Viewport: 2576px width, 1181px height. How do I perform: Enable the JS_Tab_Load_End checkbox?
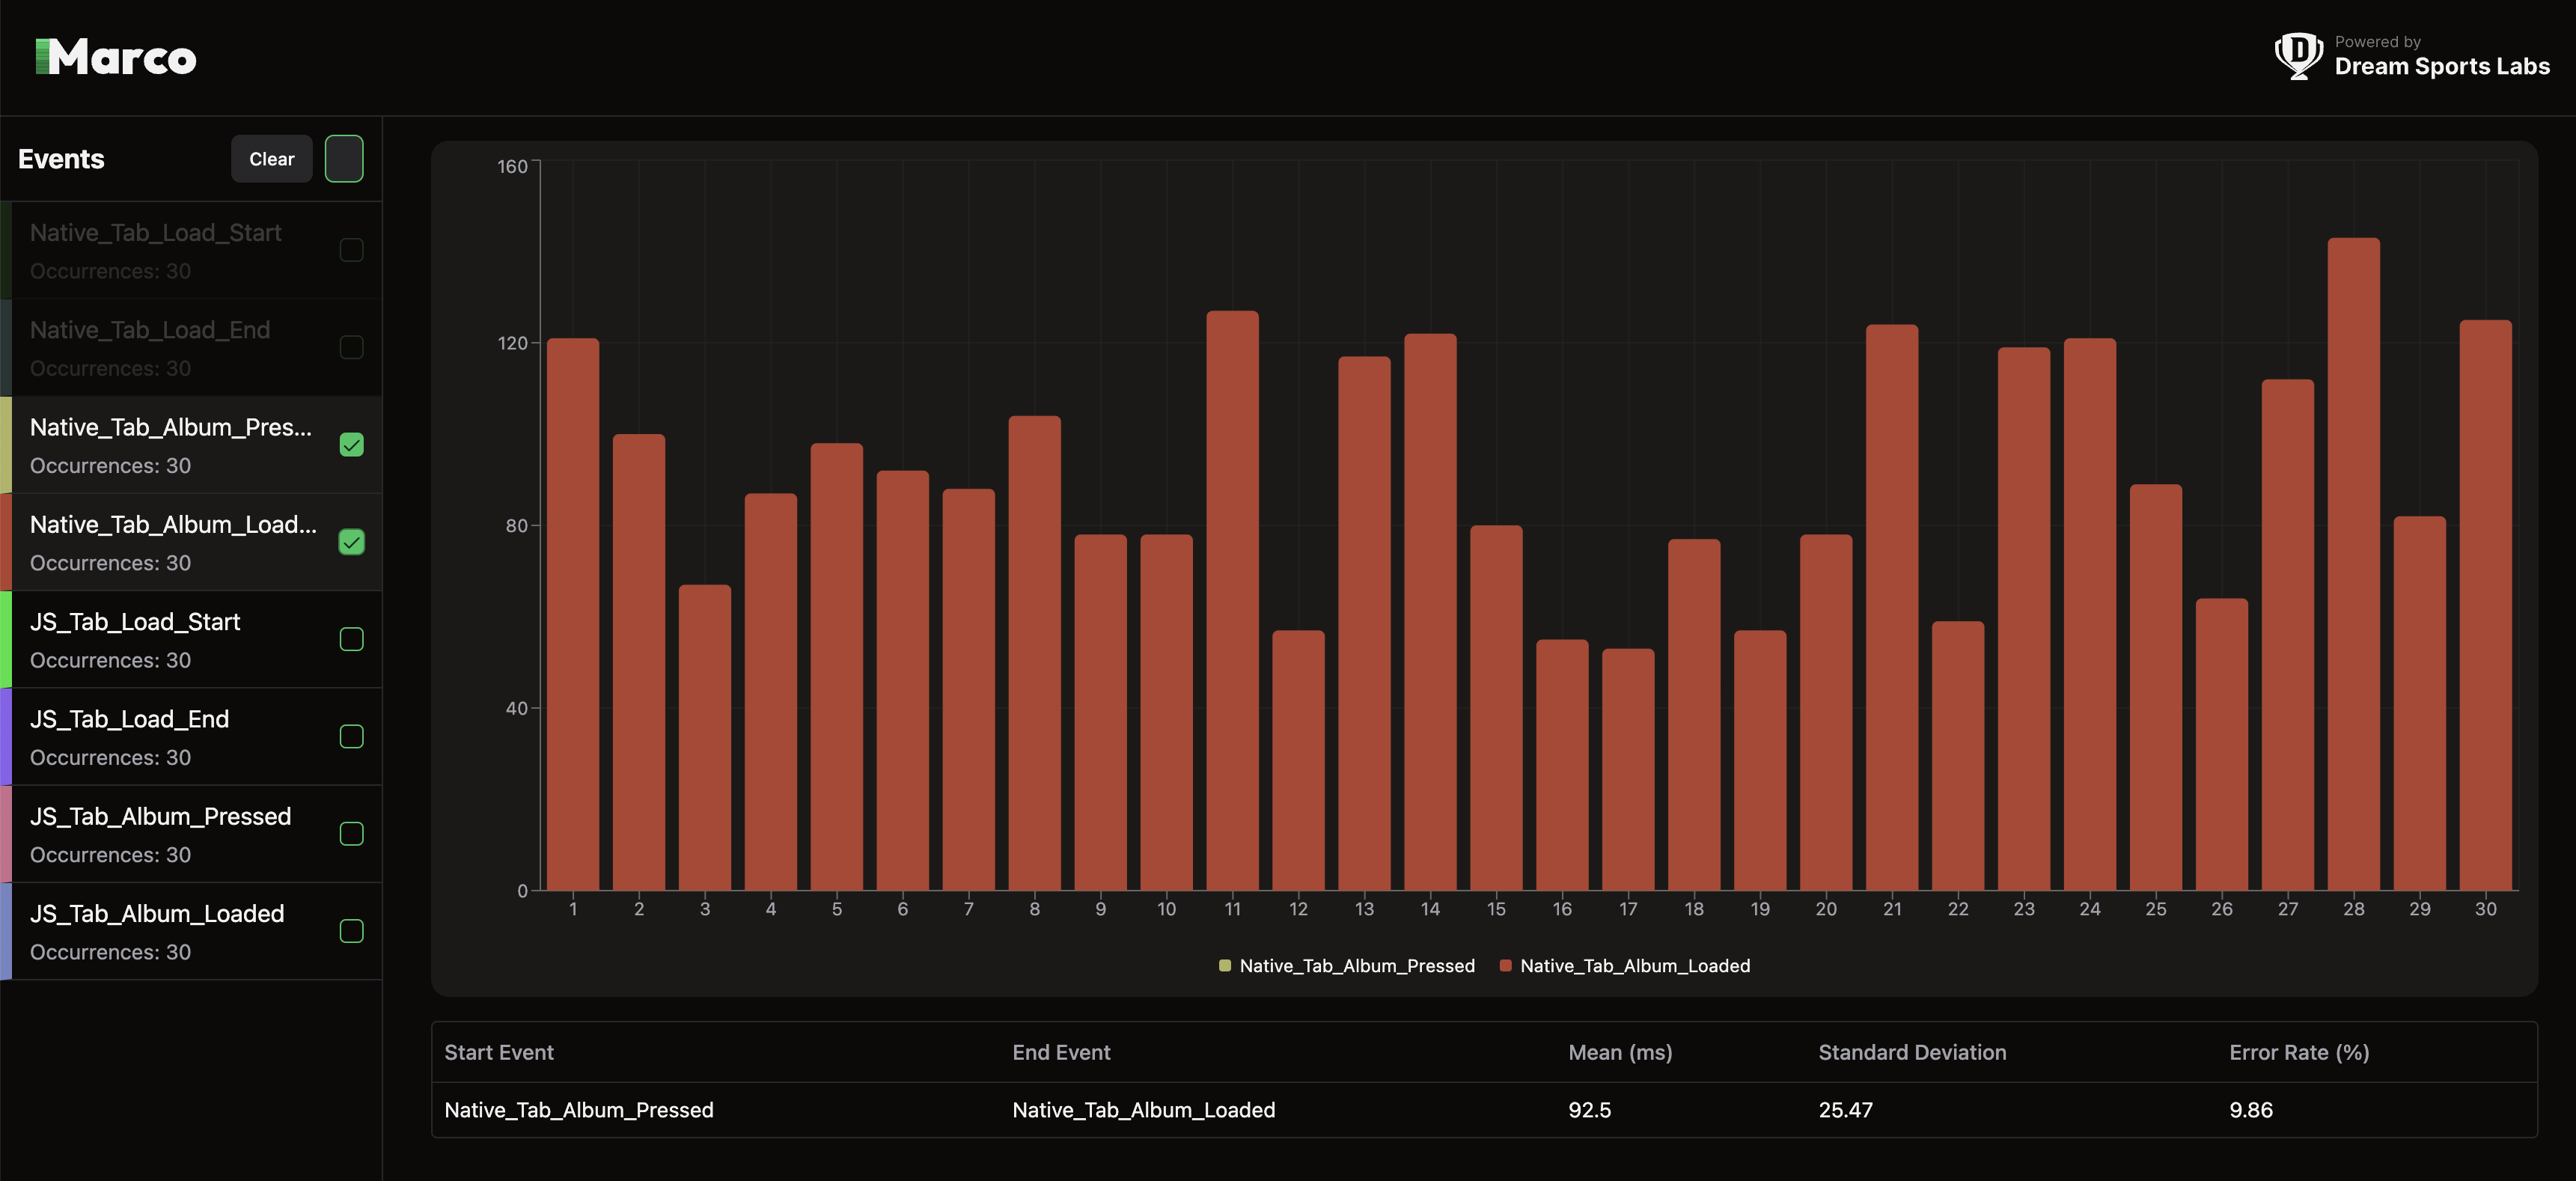pos(351,737)
